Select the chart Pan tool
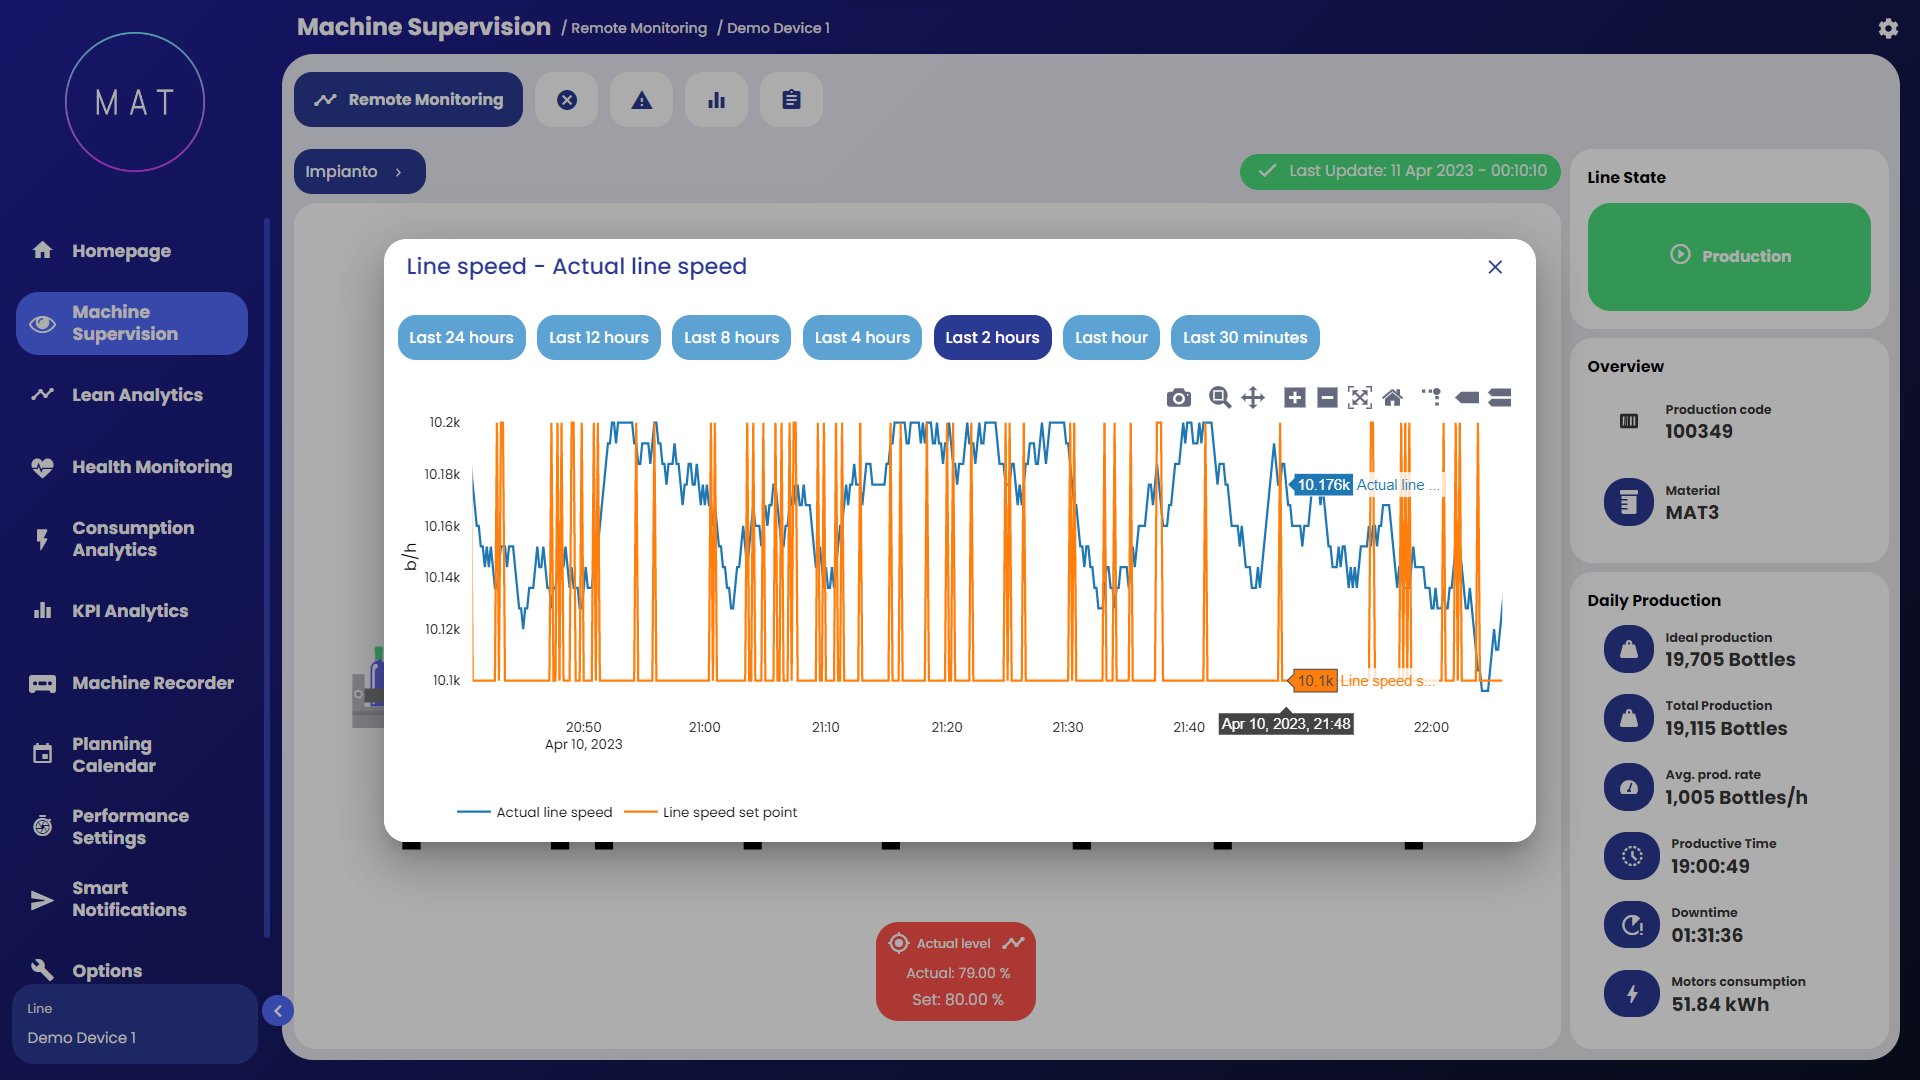1920x1080 pixels. point(1253,398)
